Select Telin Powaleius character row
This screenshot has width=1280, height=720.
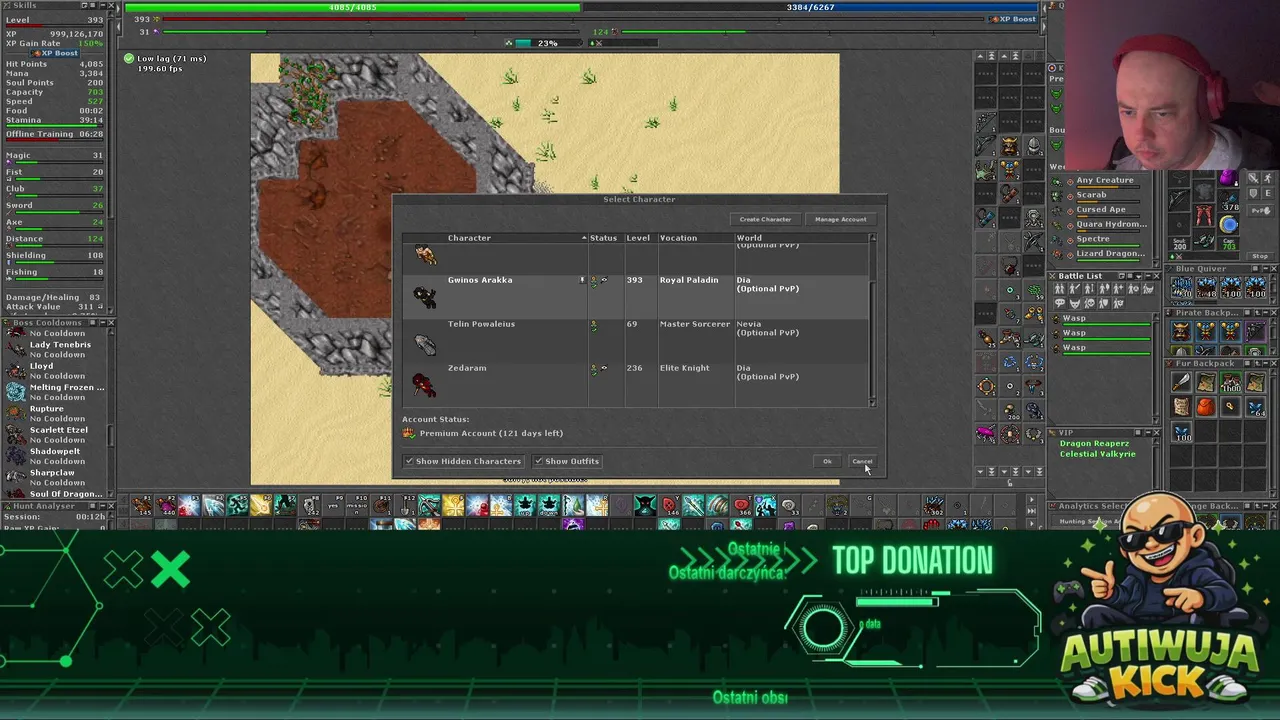tap(635, 341)
